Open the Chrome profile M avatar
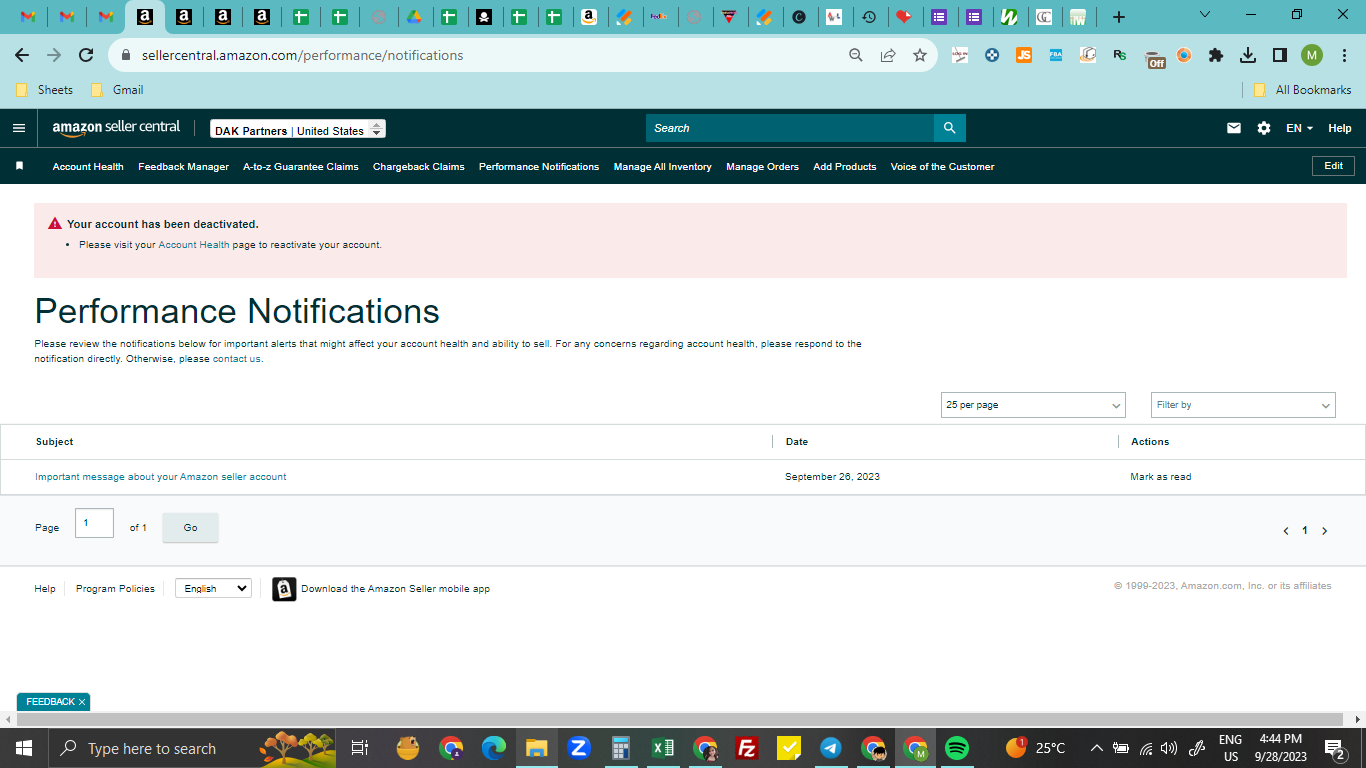 tap(1312, 55)
